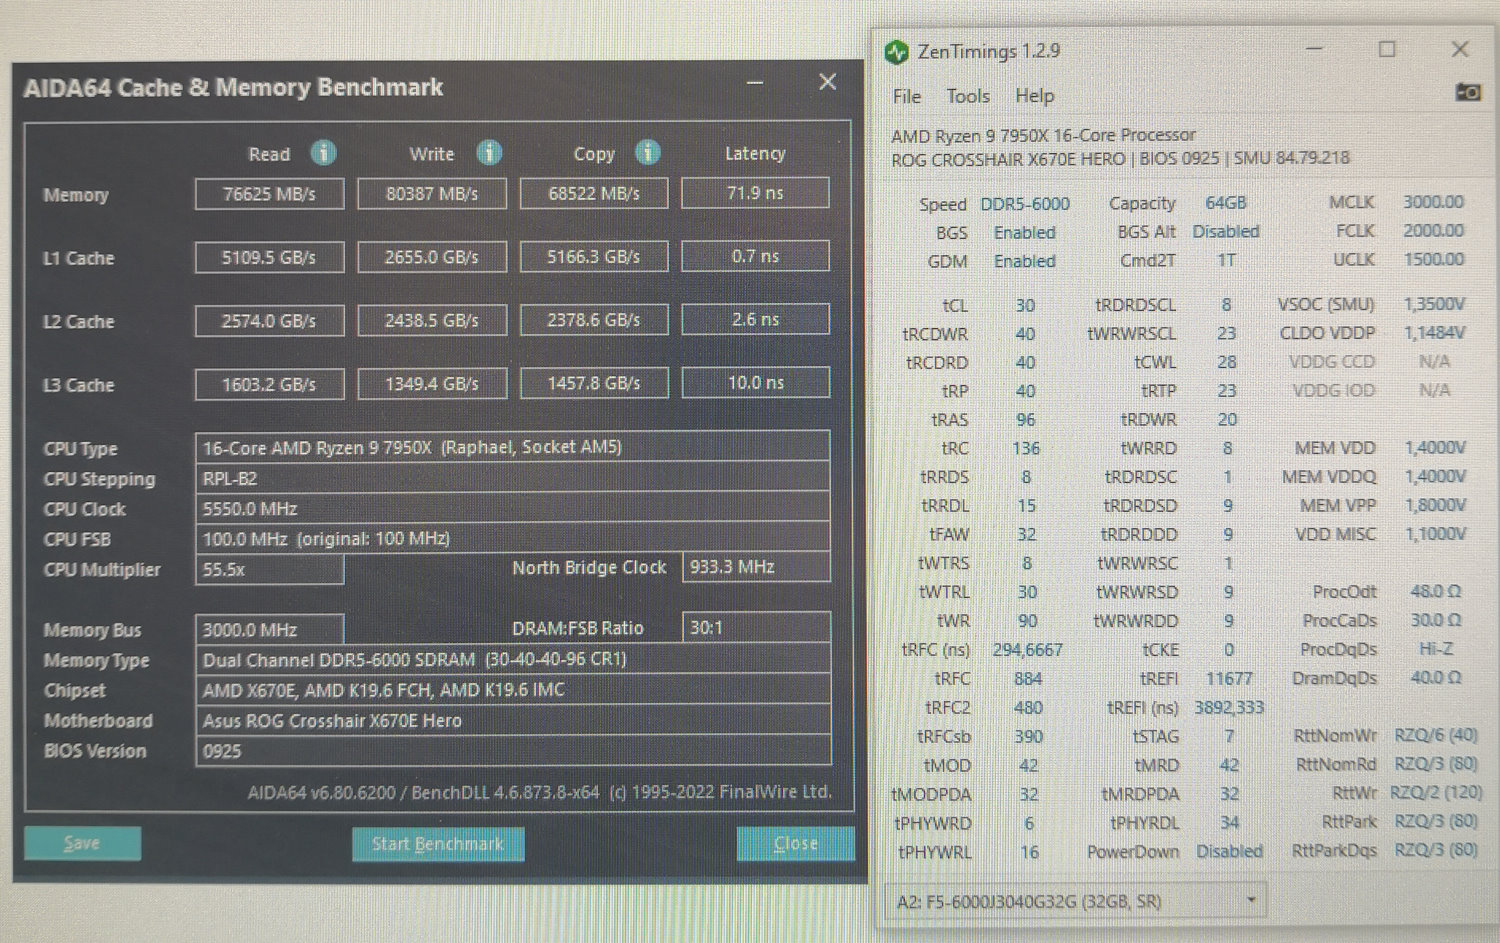Click the PowerDown value Disabled
This screenshot has width=1500, height=943.
(x=1230, y=851)
